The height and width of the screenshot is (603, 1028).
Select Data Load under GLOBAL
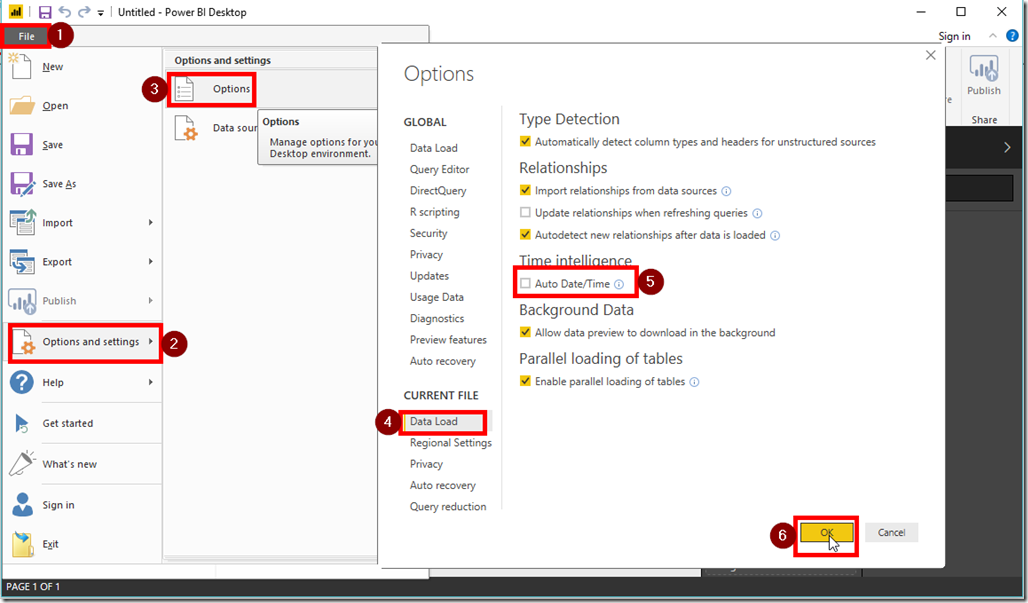[434, 148]
